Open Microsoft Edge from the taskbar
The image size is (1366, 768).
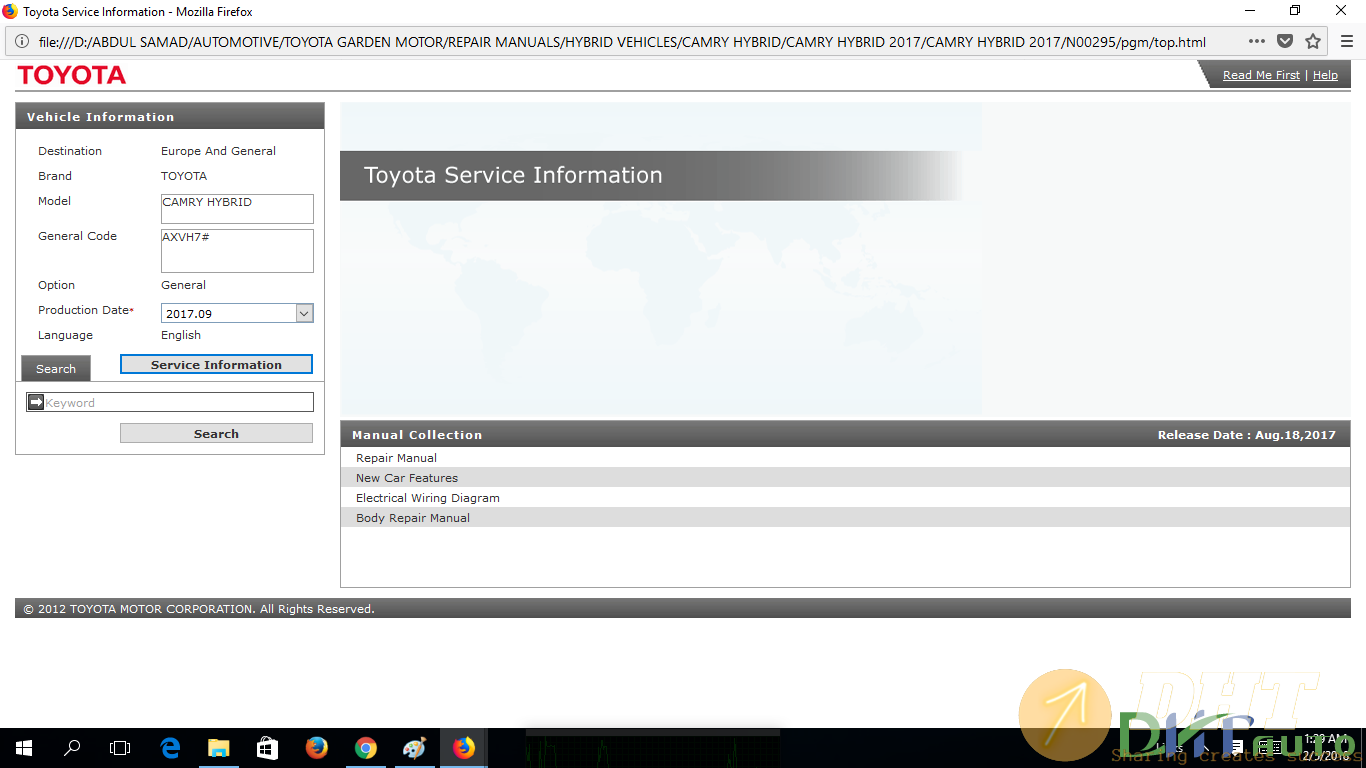coord(170,748)
